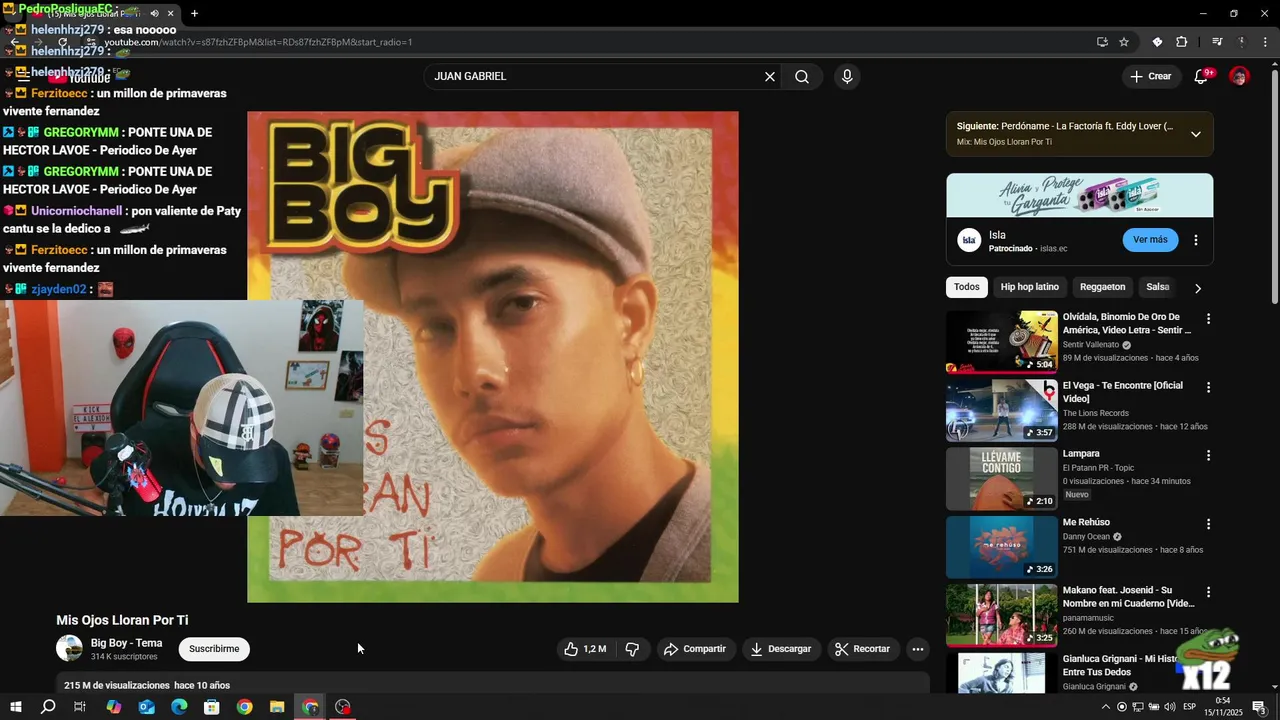
Task: Click the Me Rehúso video title
Action: 1086,522
